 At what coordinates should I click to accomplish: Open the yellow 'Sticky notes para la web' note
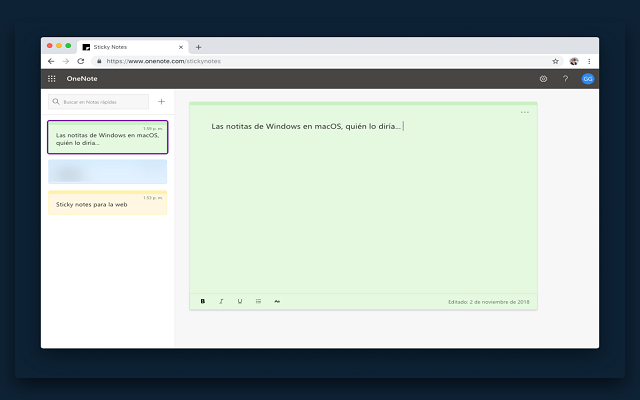point(107,203)
